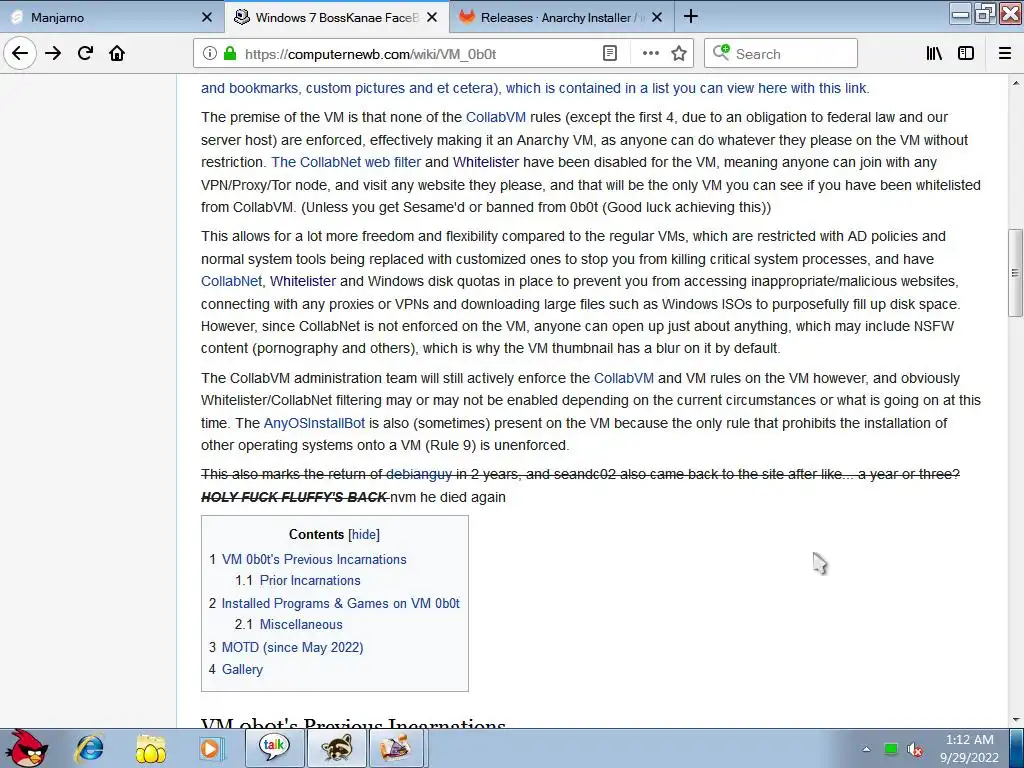
Task: Toggle the sidebar view
Action: (966, 53)
